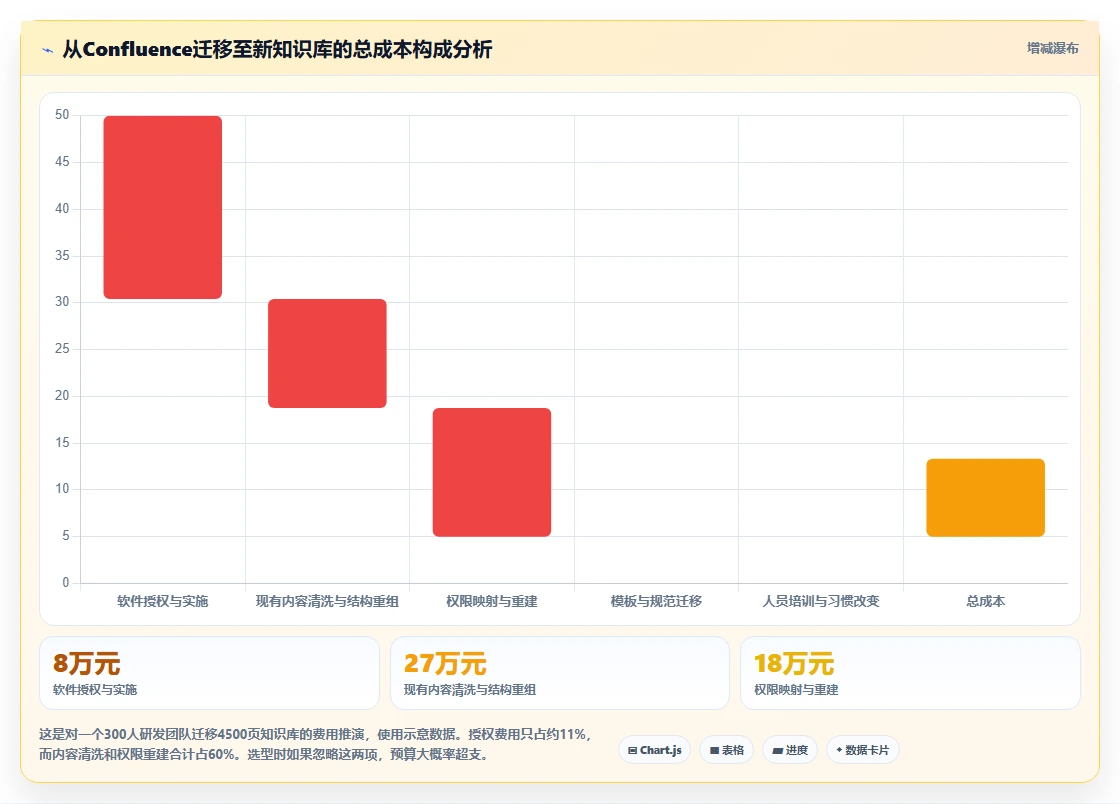Select the Chart.js tag chip

[x=654, y=750]
